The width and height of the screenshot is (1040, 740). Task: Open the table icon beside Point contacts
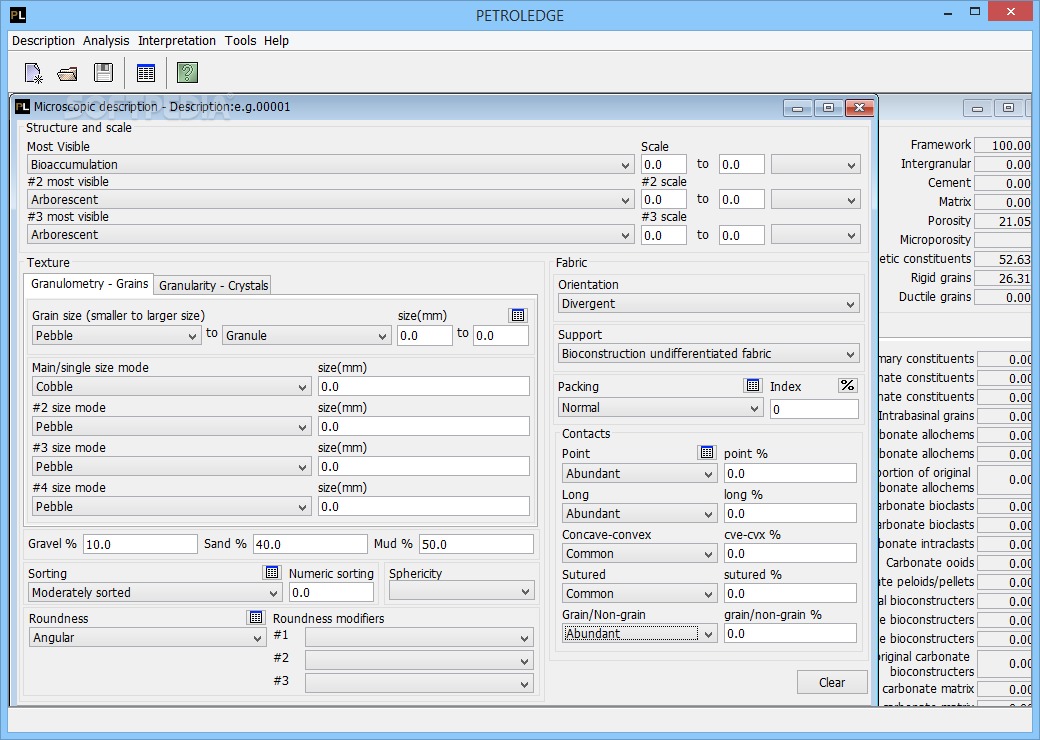[x=707, y=452]
